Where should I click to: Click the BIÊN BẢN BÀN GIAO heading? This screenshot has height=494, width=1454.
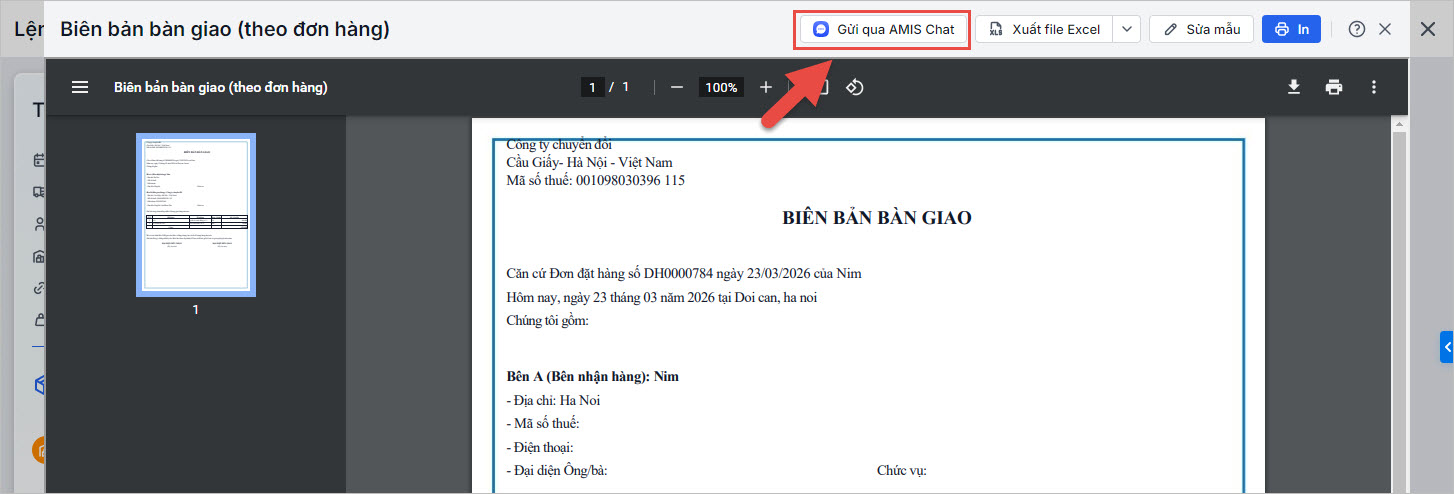(877, 217)
